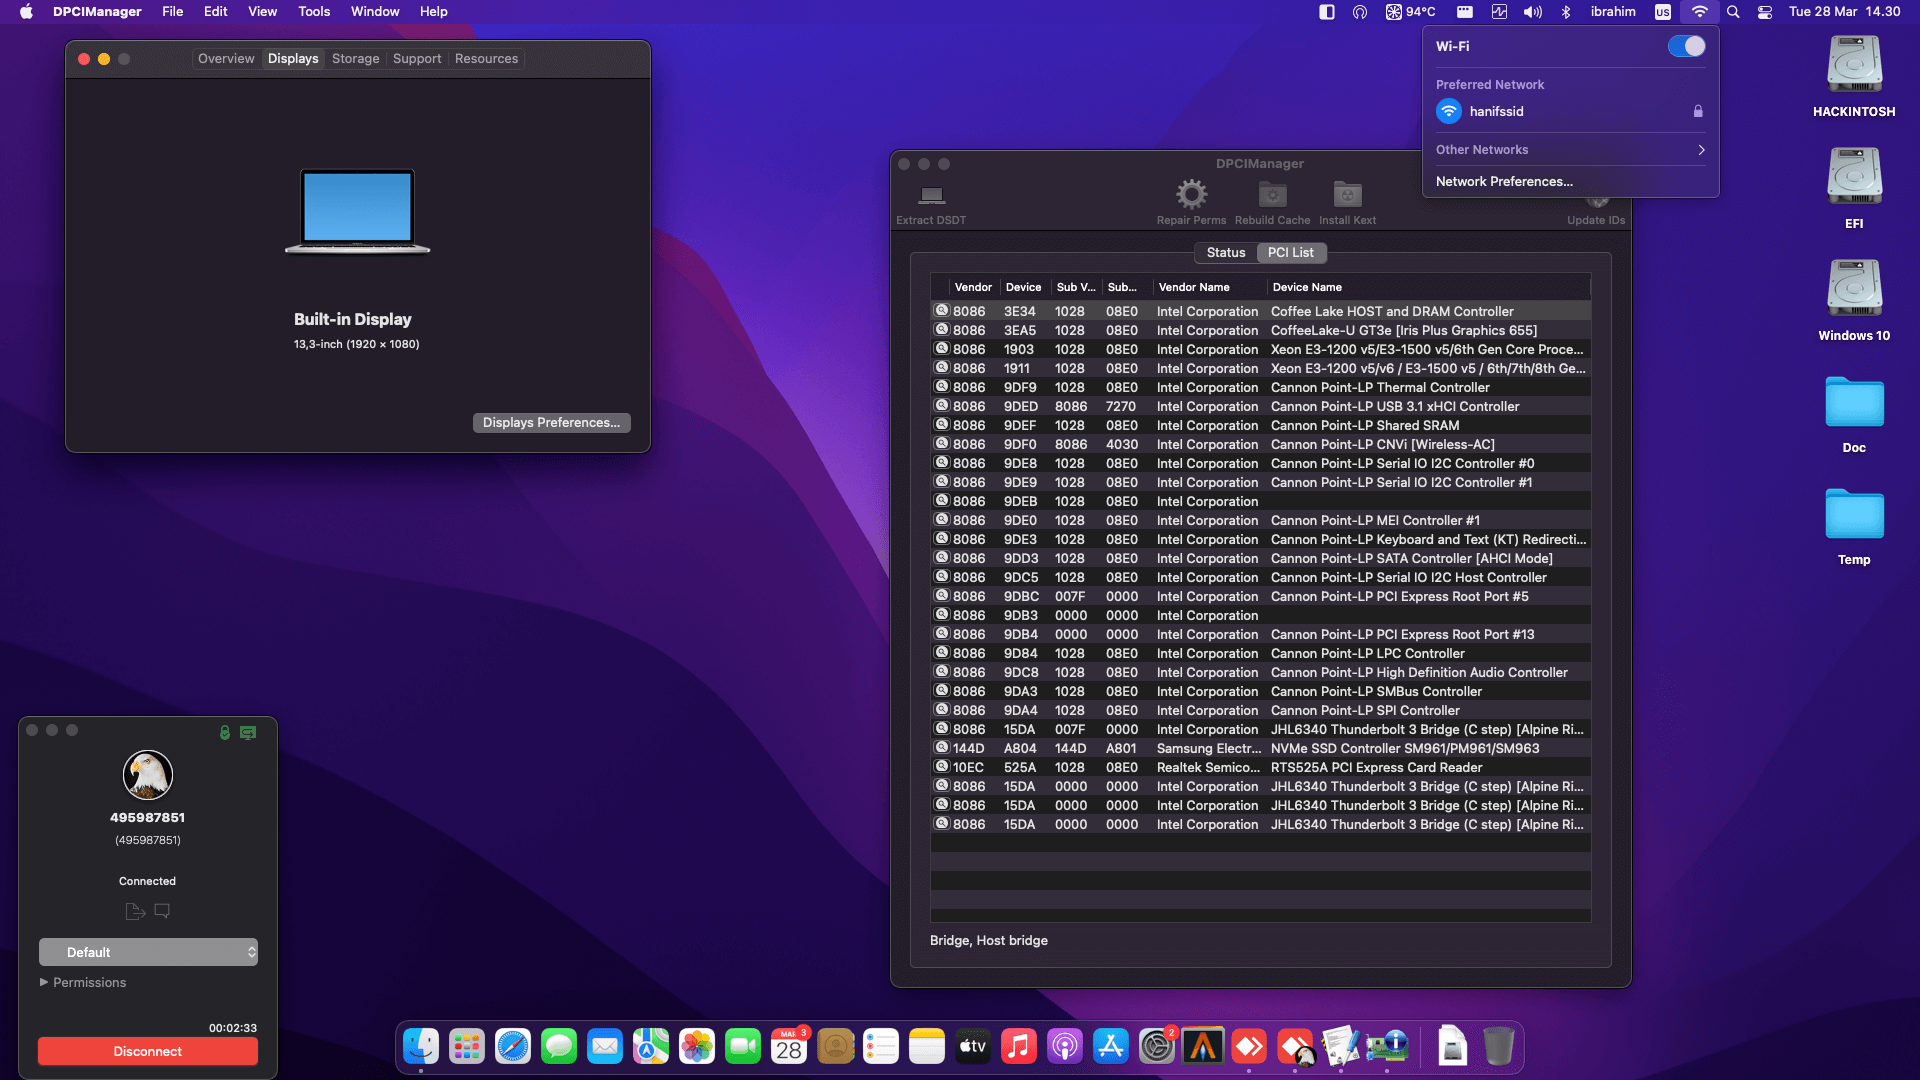
Task: Click the Extract DSDT toolbar icon
Action: pyautogui.click(x=931, y=198)
